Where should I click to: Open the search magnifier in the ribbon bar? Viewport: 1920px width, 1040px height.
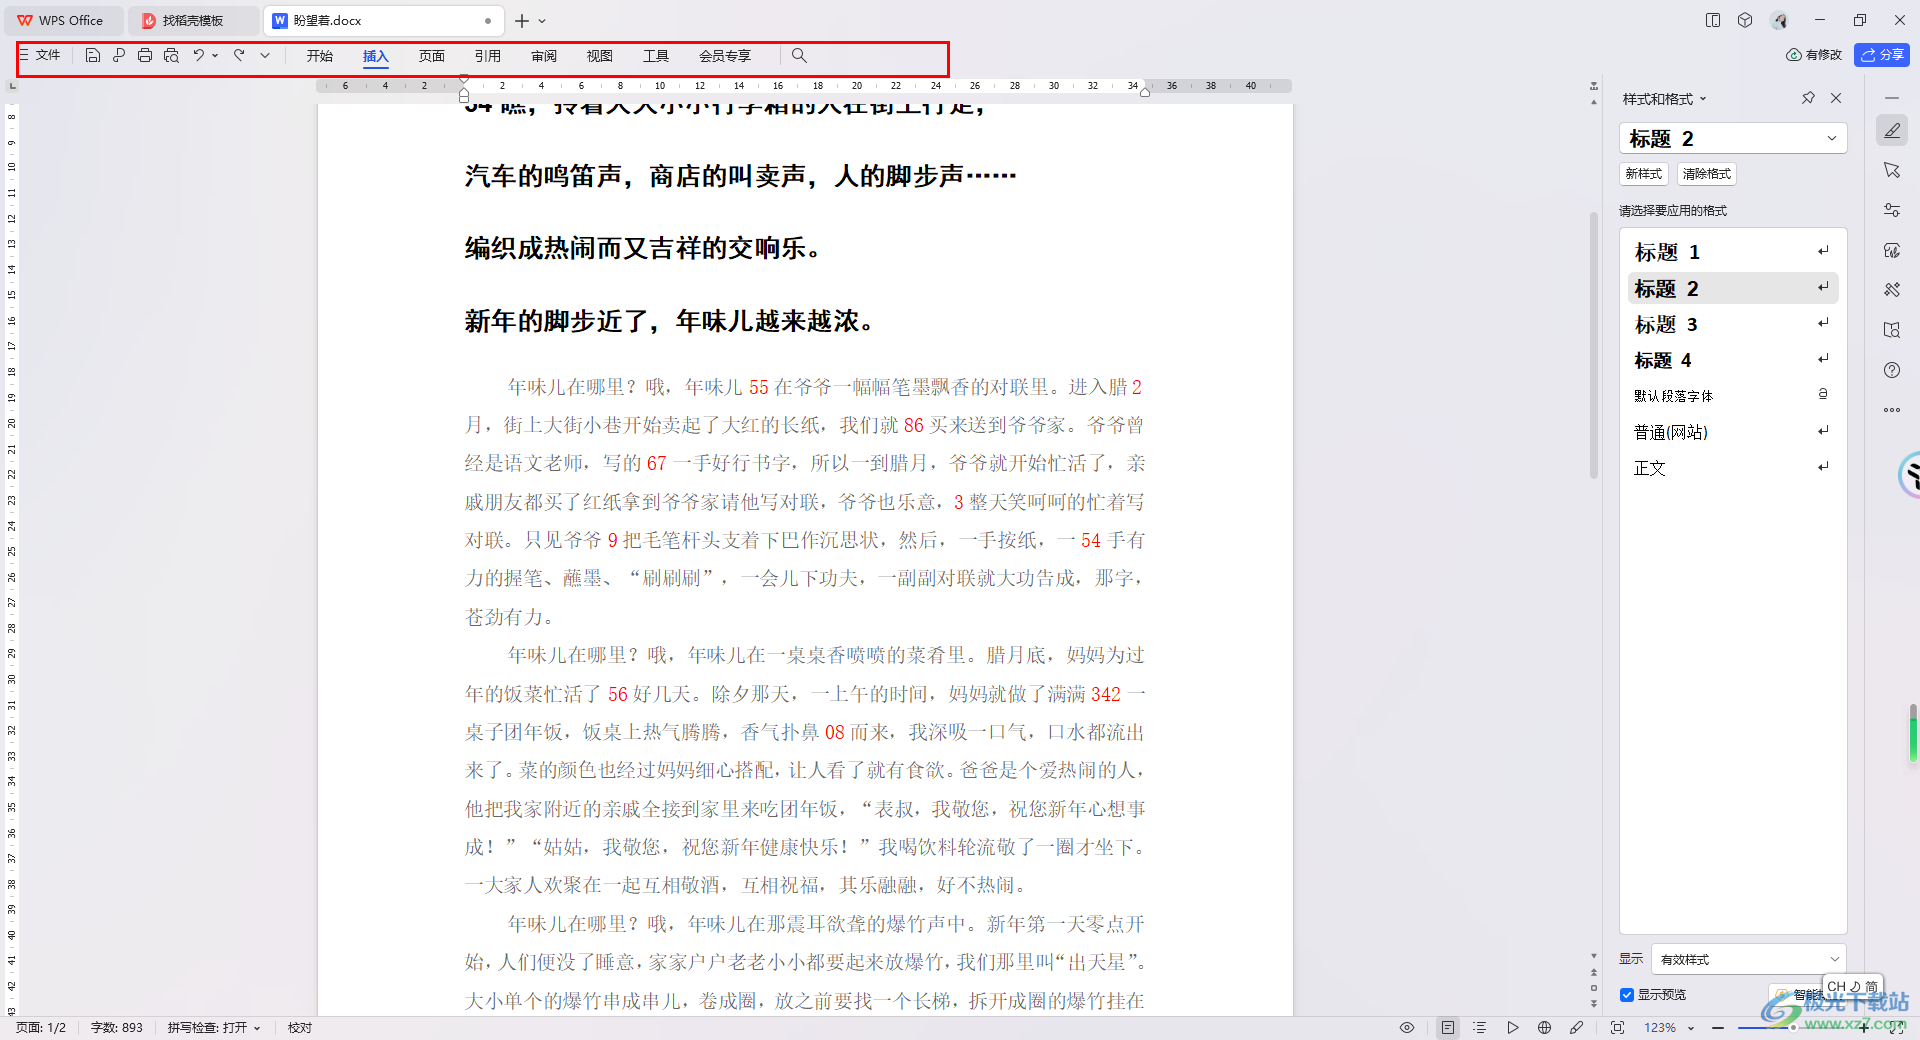coord(799,56)
